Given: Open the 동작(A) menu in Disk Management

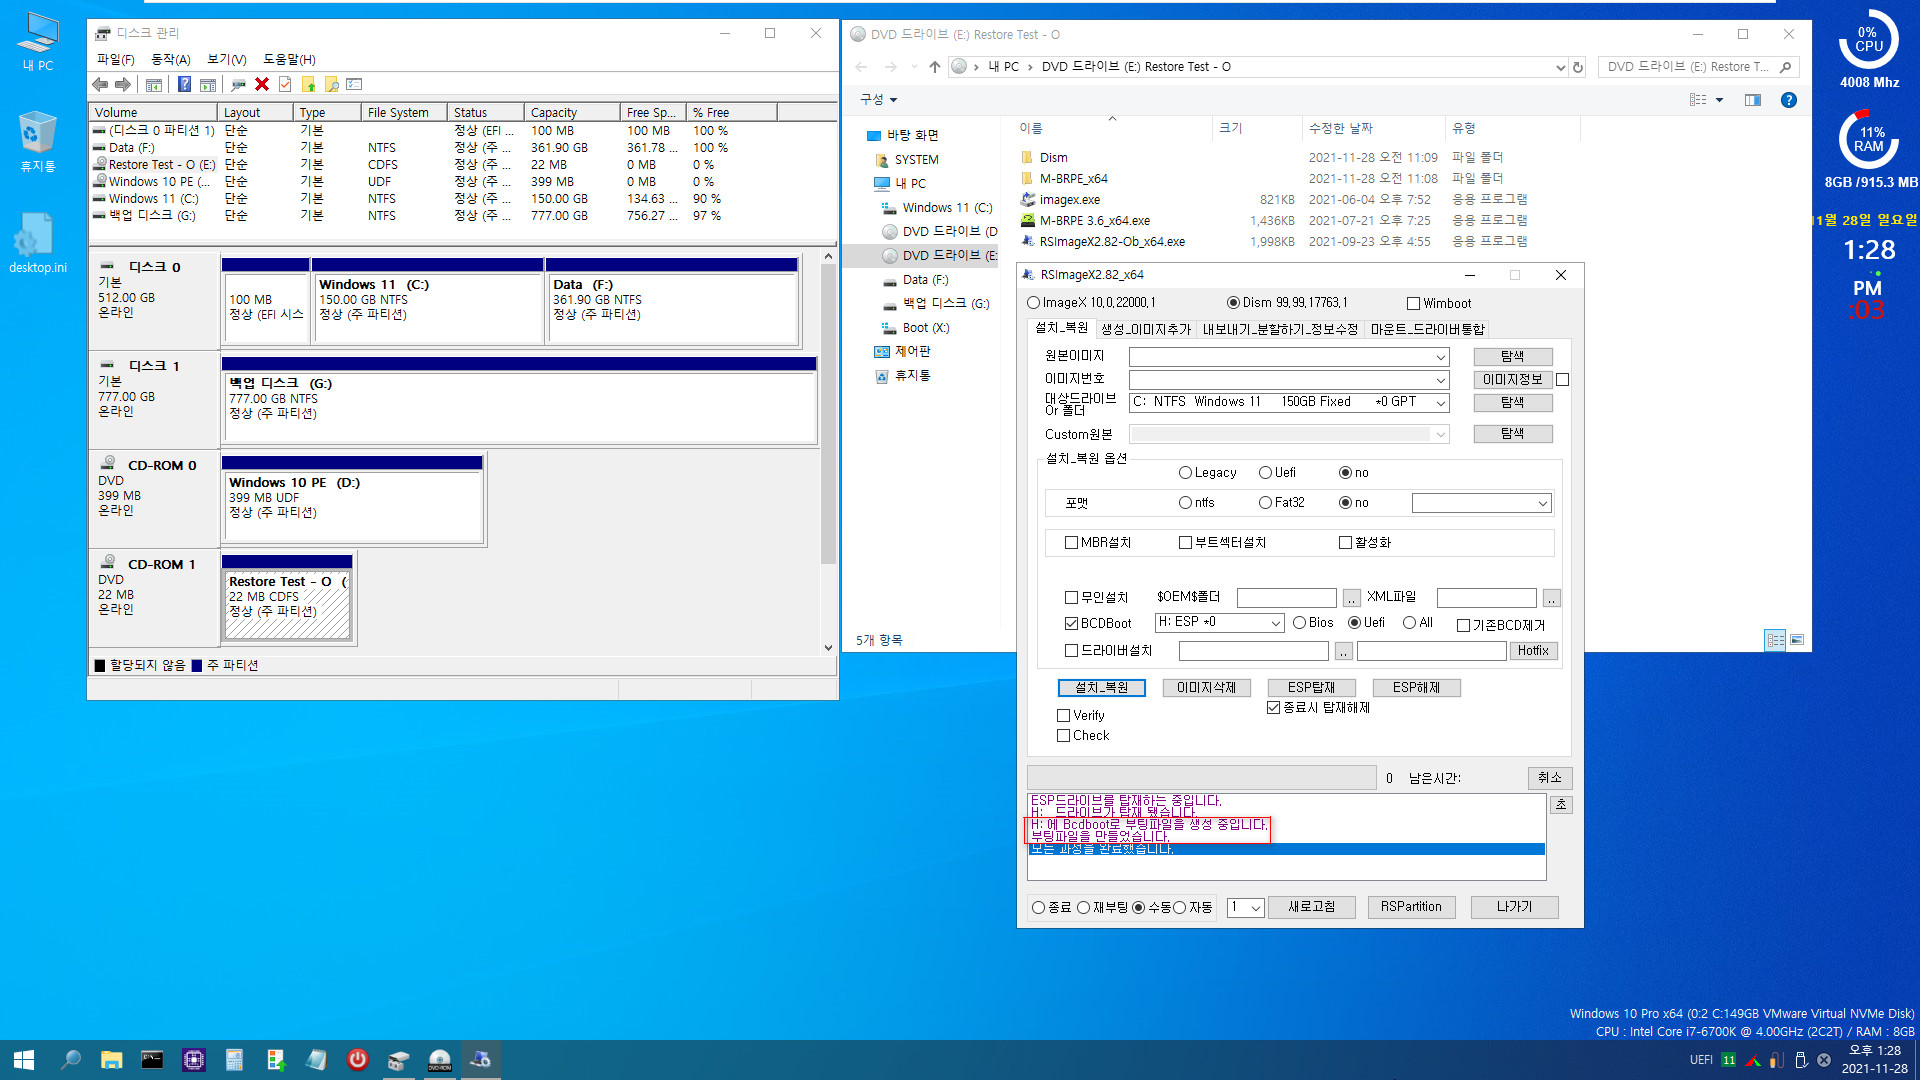Looking at the screenshot, I should [x=170, y=60].
